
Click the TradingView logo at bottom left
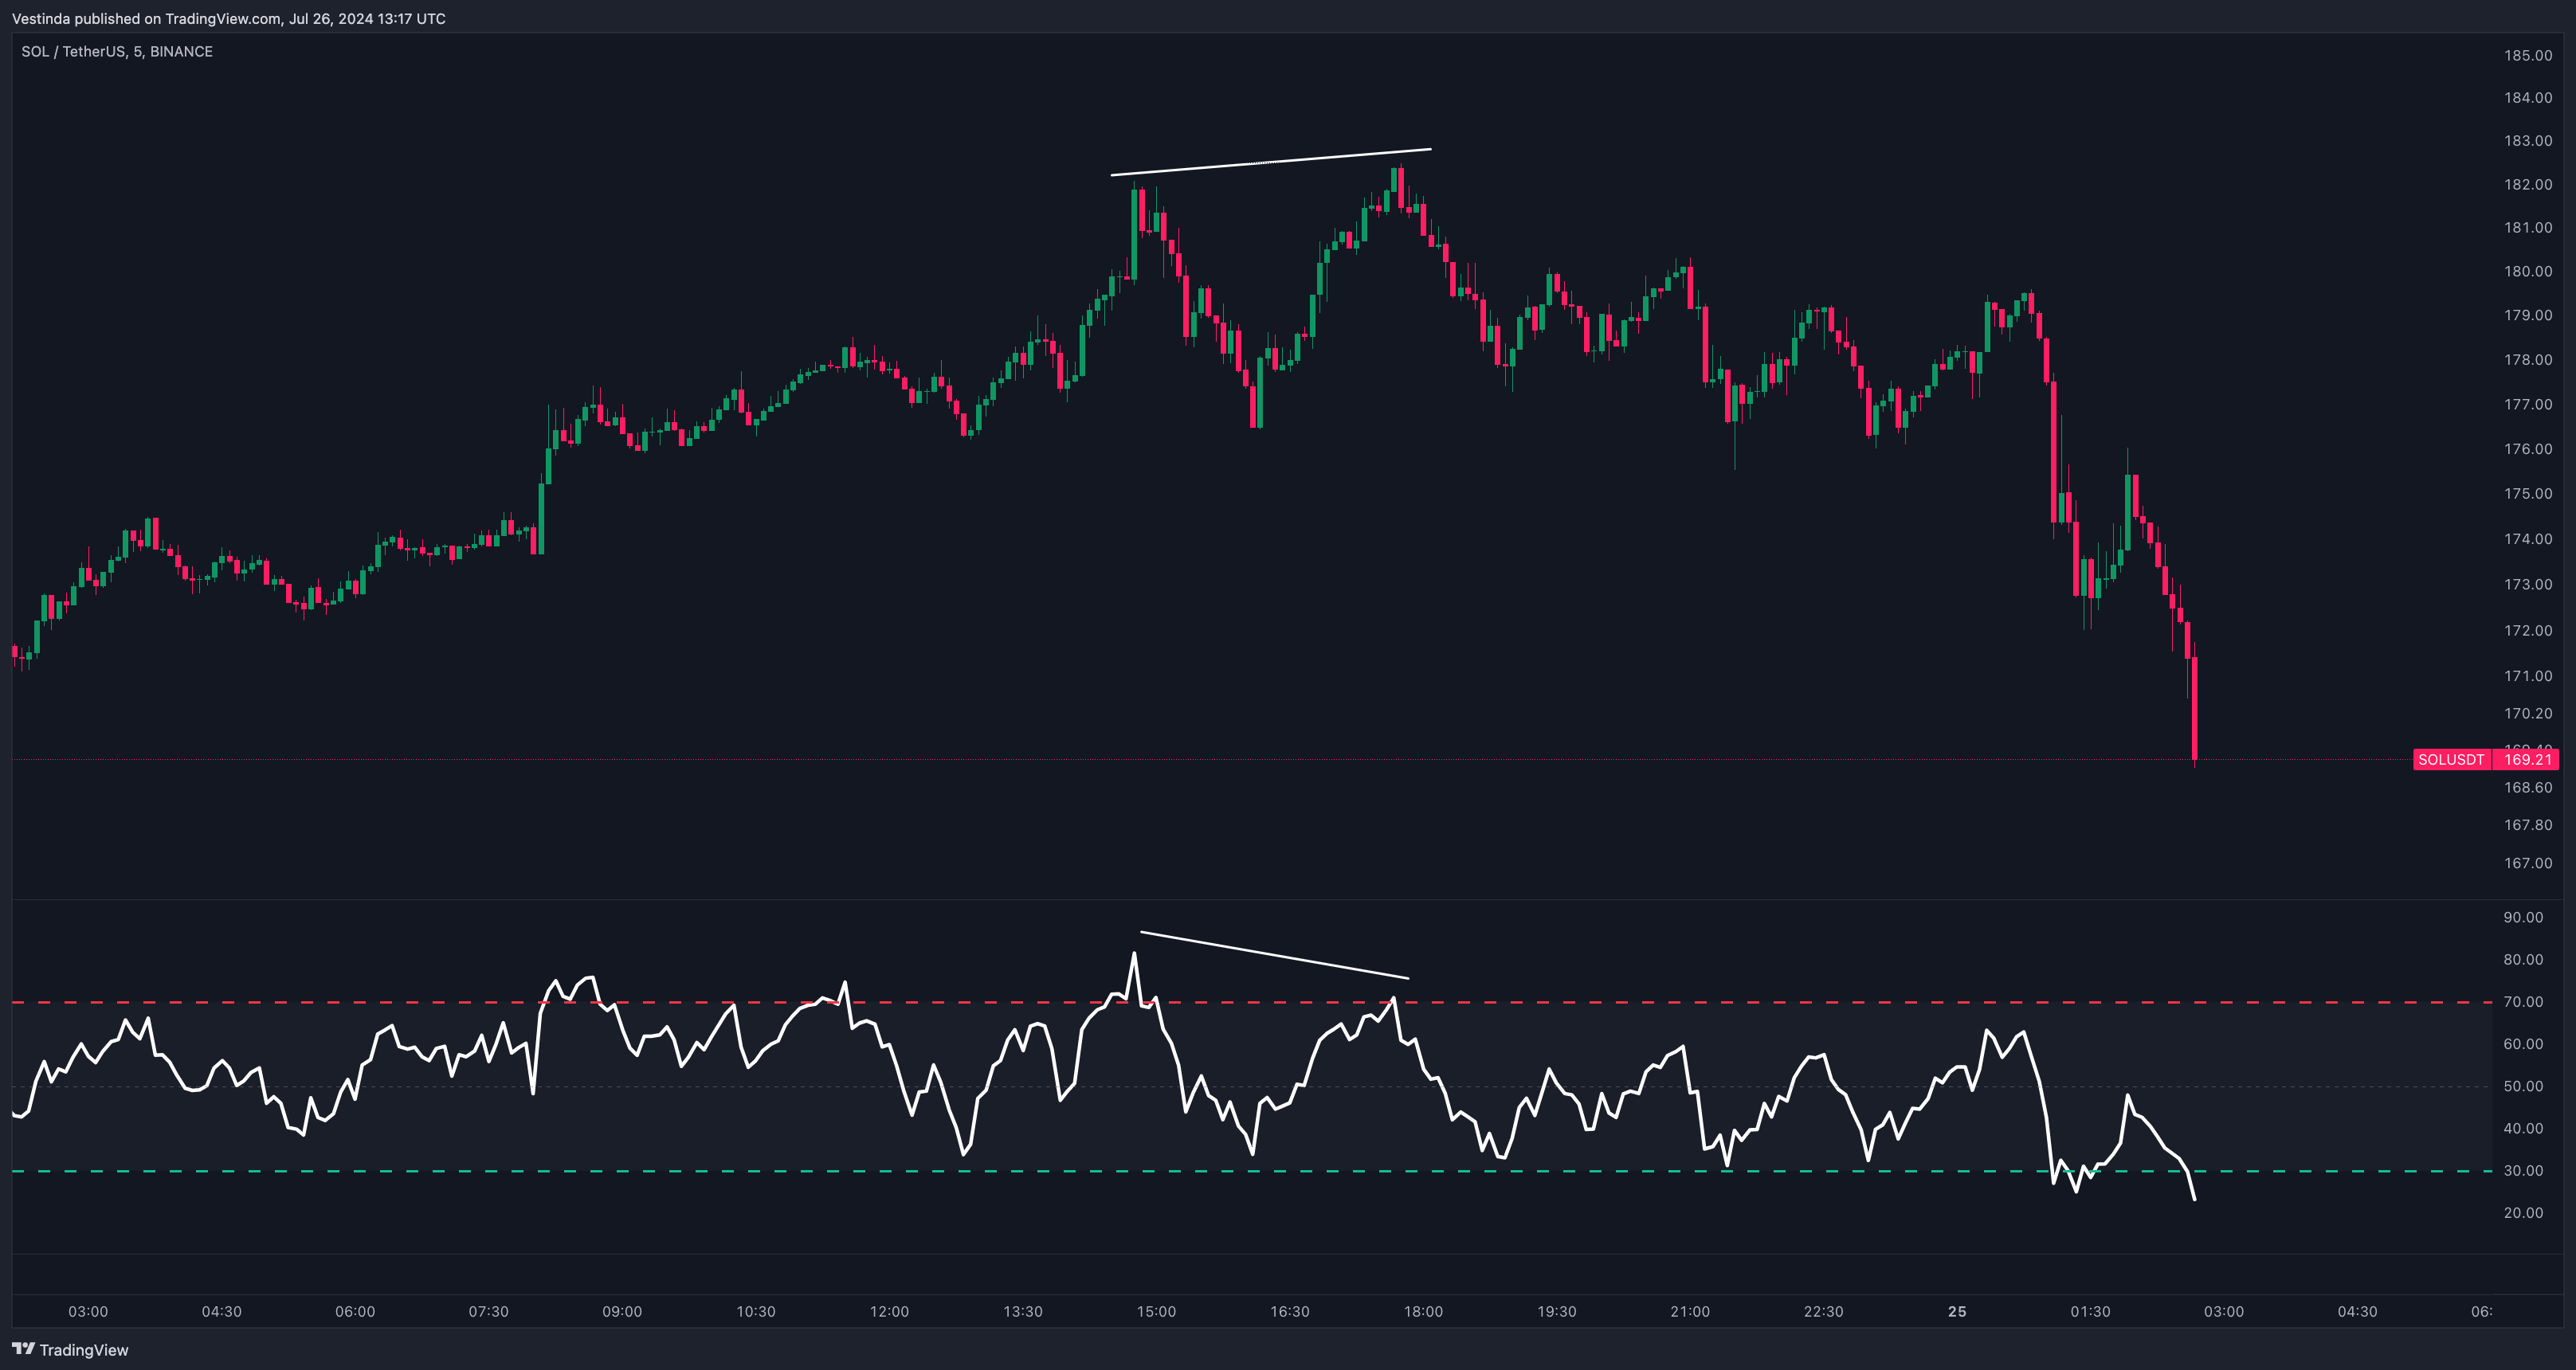[70, 1350]
